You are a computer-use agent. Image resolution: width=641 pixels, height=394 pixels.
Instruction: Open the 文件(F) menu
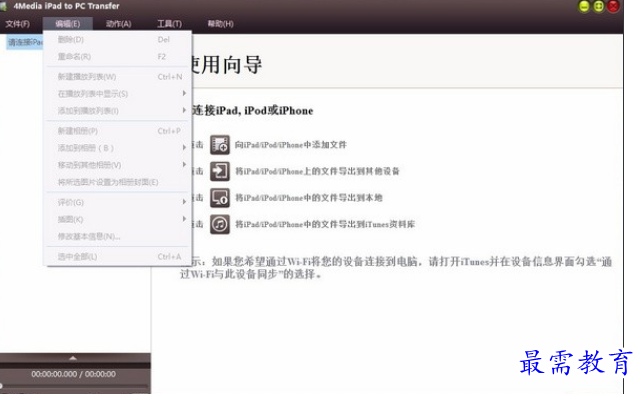pos(18,24)
